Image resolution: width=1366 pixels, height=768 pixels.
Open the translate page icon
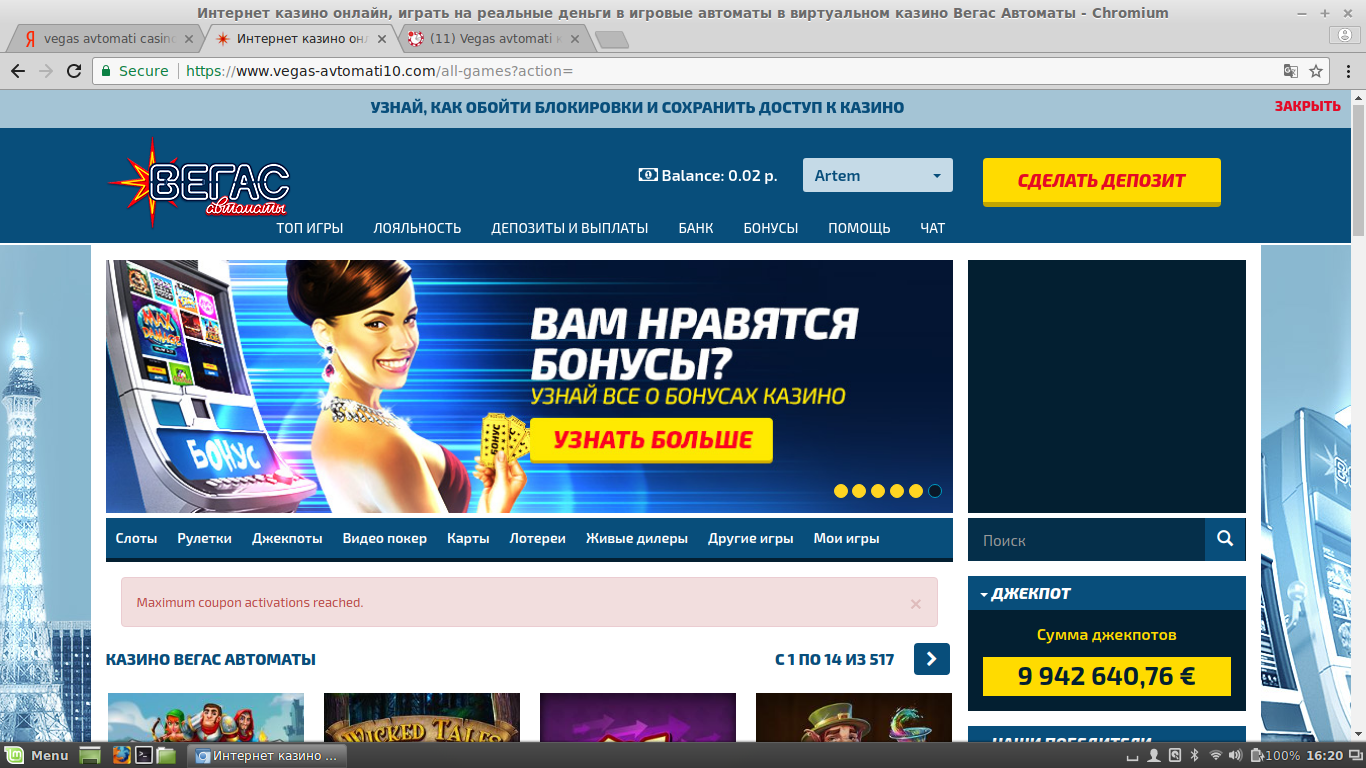pos(1291,71)
